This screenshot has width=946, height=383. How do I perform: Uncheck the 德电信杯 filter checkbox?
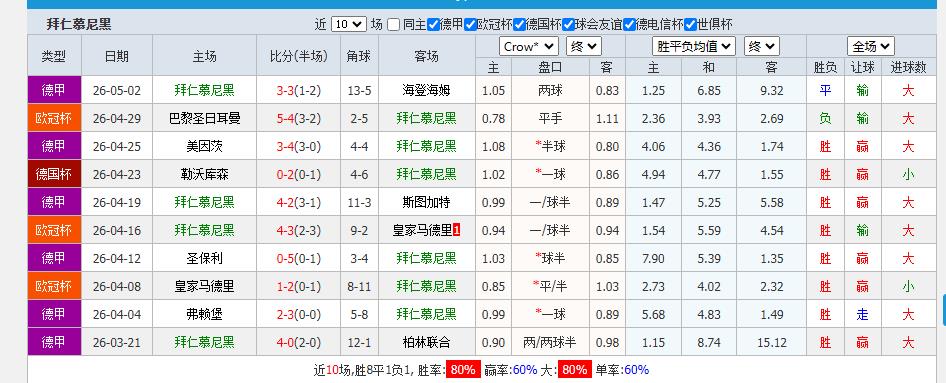point(629,25)
